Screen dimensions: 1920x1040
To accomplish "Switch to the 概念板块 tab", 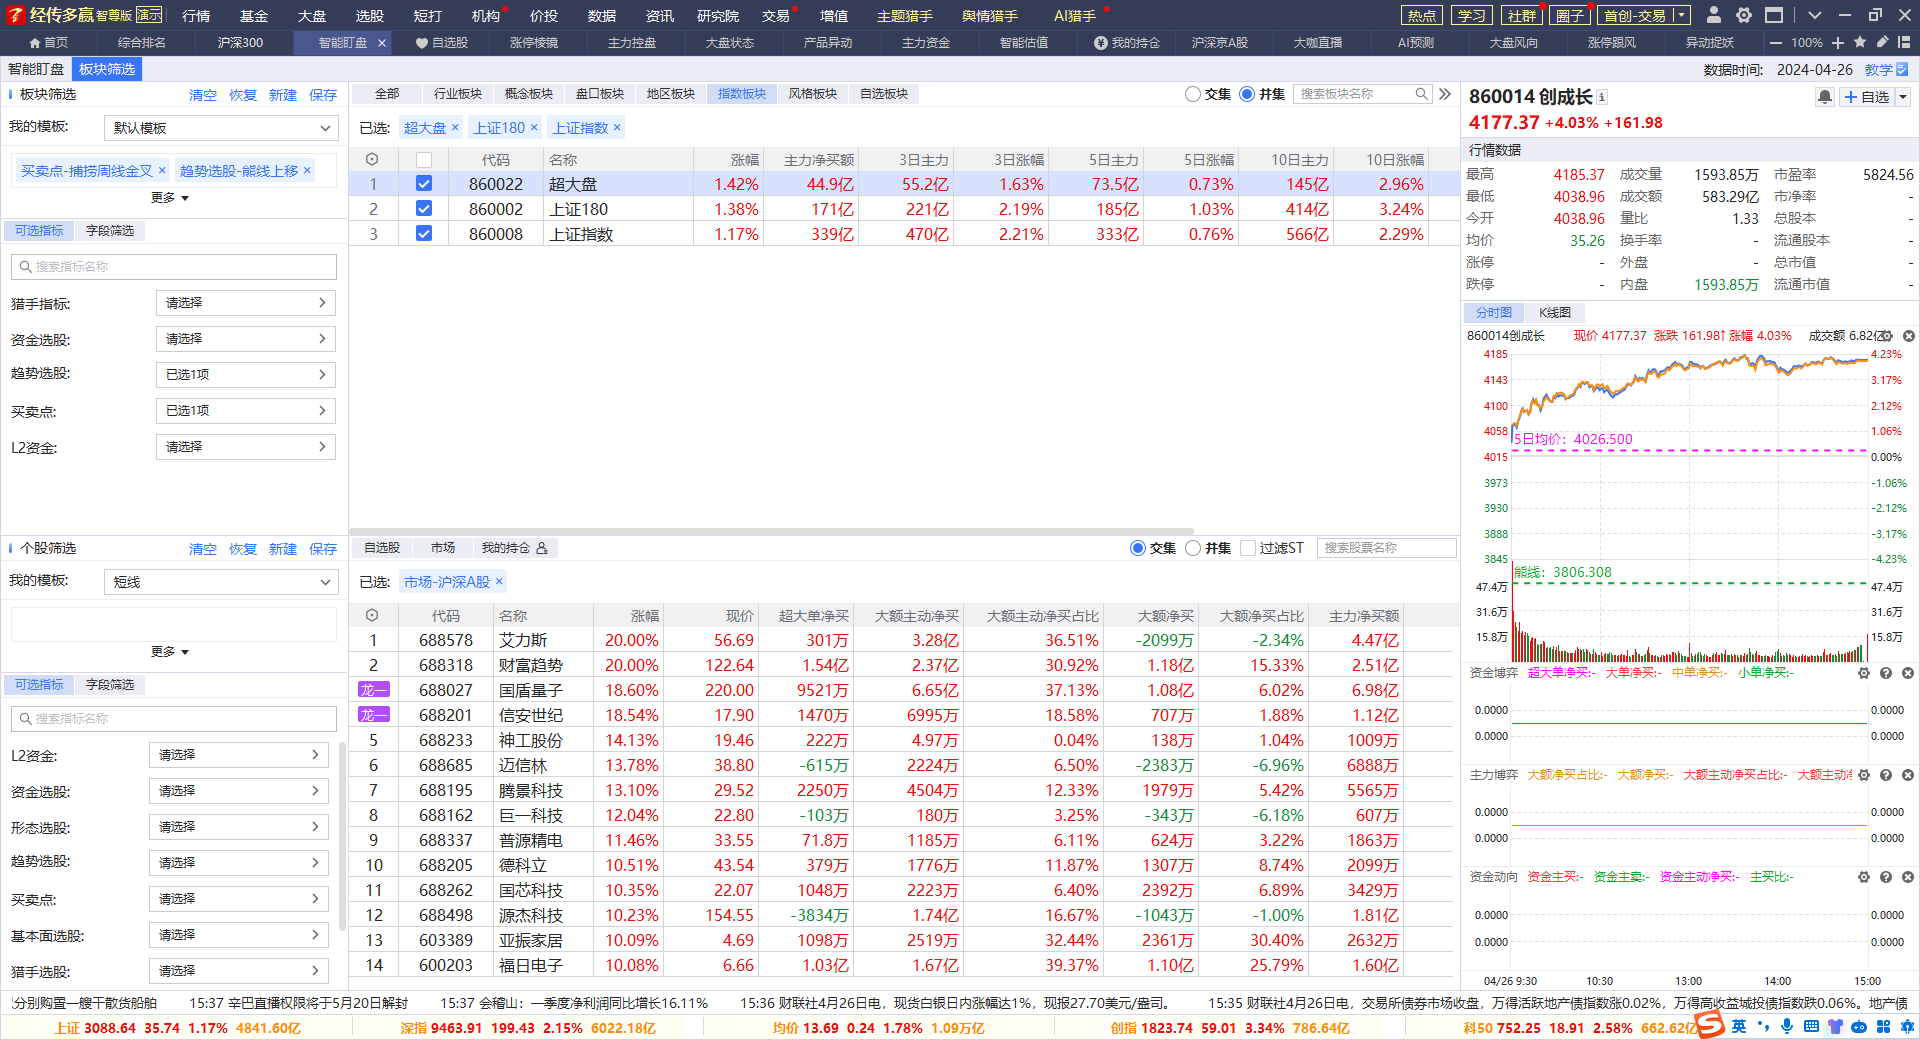I will pyautogui.click(x=528, y=94).
